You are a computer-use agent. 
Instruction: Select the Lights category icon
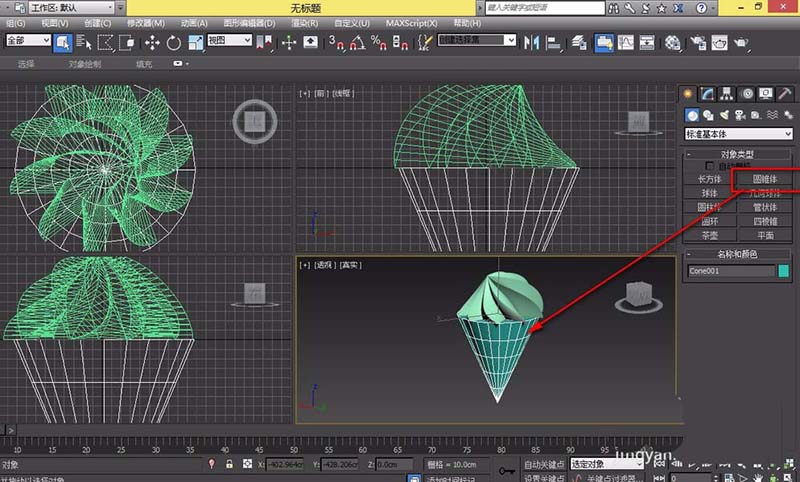[x=724, y=115]
